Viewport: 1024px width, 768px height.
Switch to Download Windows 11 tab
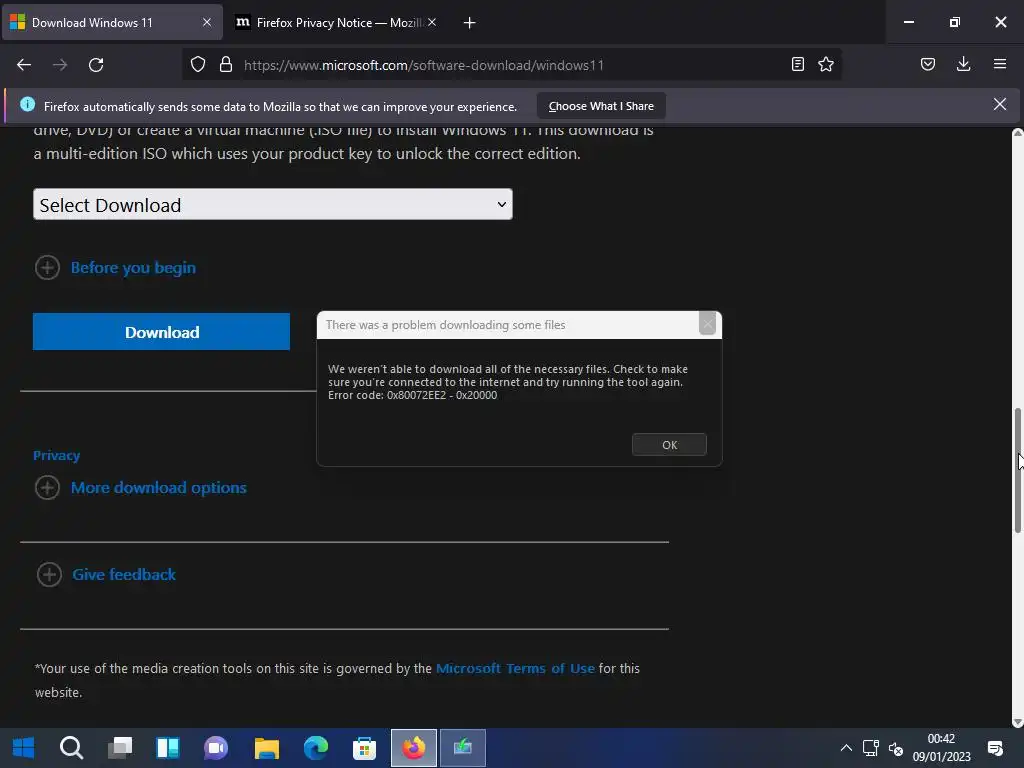112,23
